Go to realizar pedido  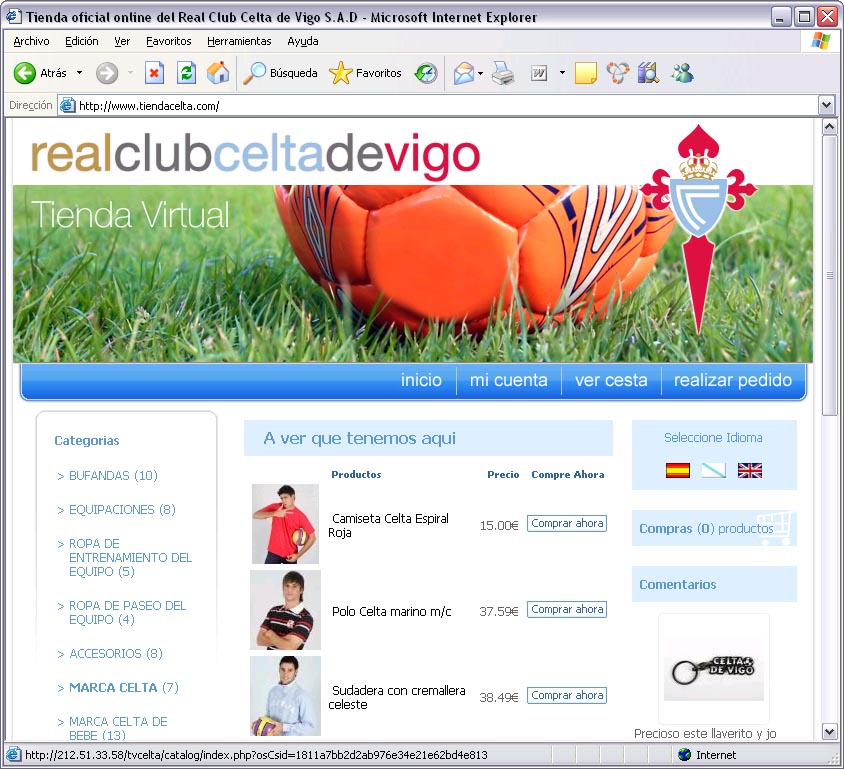click(x=733, y=380)
